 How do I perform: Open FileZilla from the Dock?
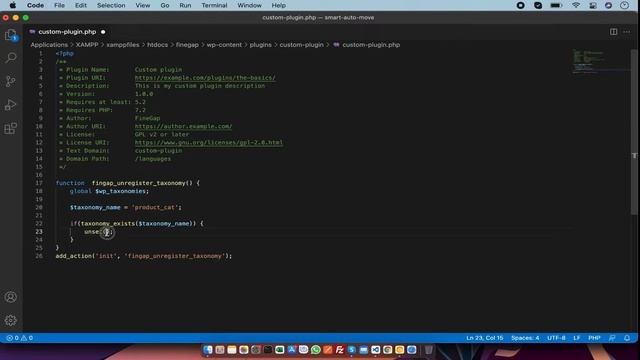(340, 350)
